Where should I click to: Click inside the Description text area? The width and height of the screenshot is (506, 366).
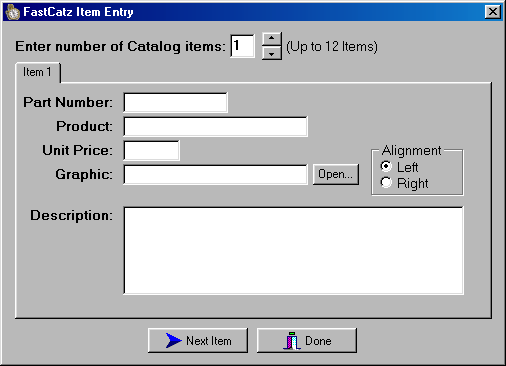pyautogui.click(x=294, y=250)
